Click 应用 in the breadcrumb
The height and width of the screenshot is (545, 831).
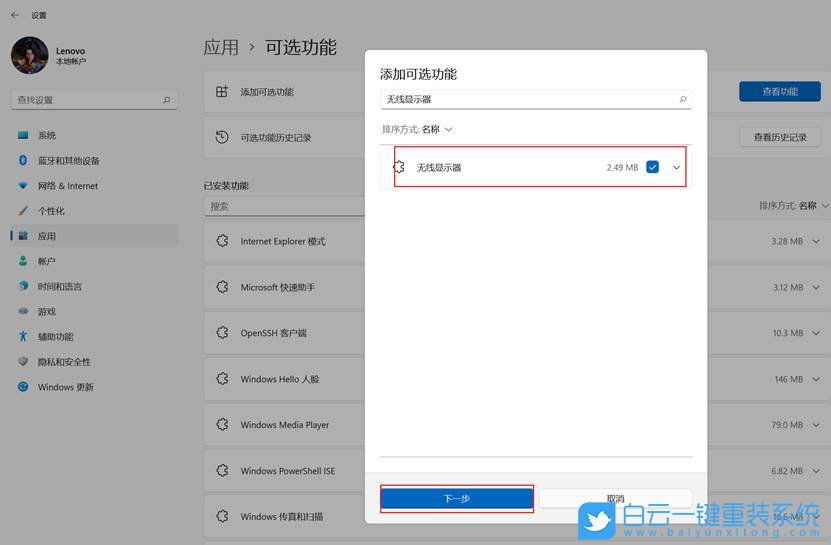221,47
